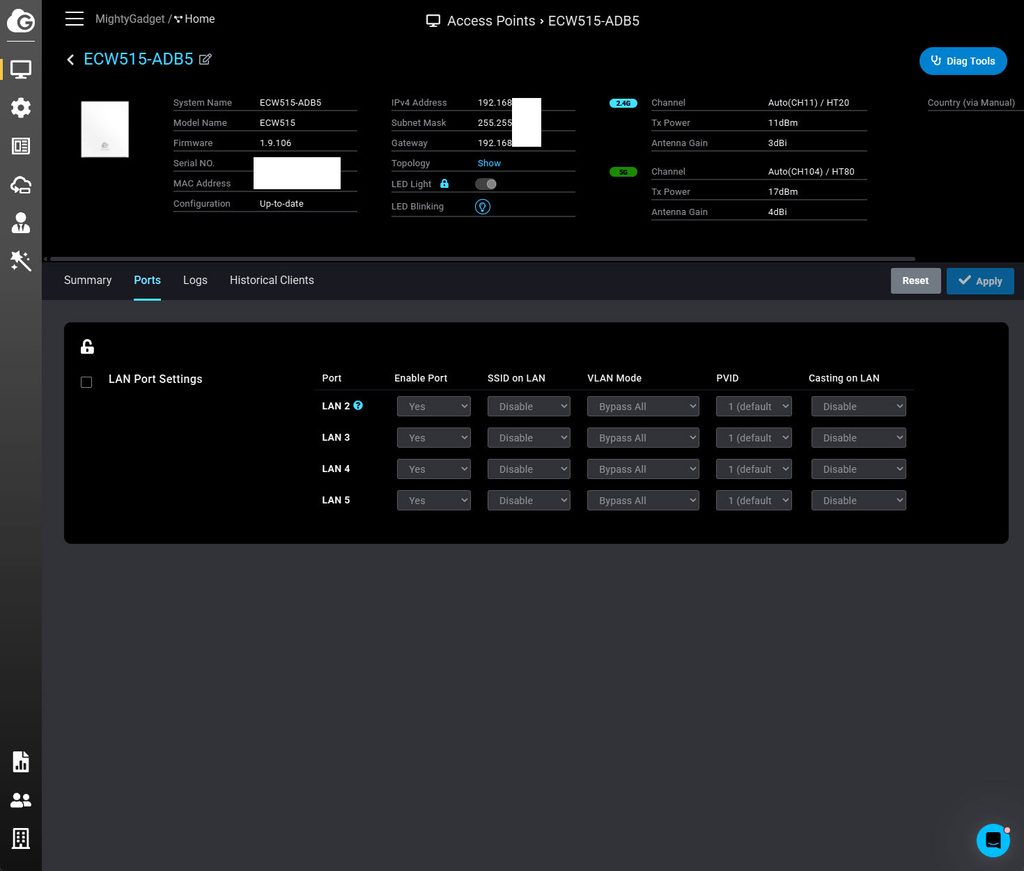Open the team members icon in sidebar
1024x871 pixels.
point(21,800)
